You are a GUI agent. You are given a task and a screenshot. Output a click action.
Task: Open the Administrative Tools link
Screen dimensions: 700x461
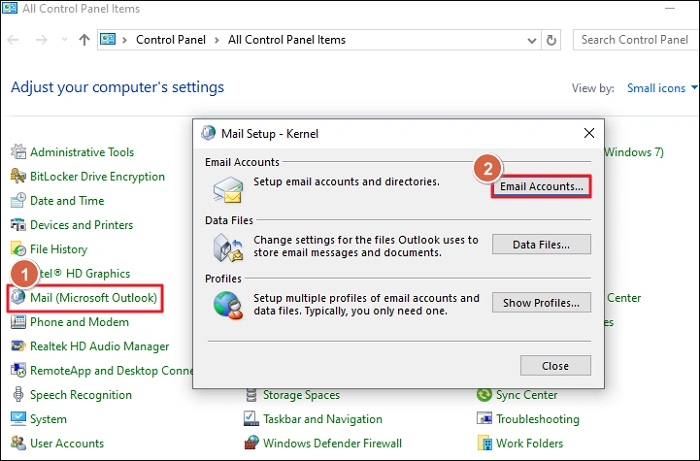pos(82,152)
